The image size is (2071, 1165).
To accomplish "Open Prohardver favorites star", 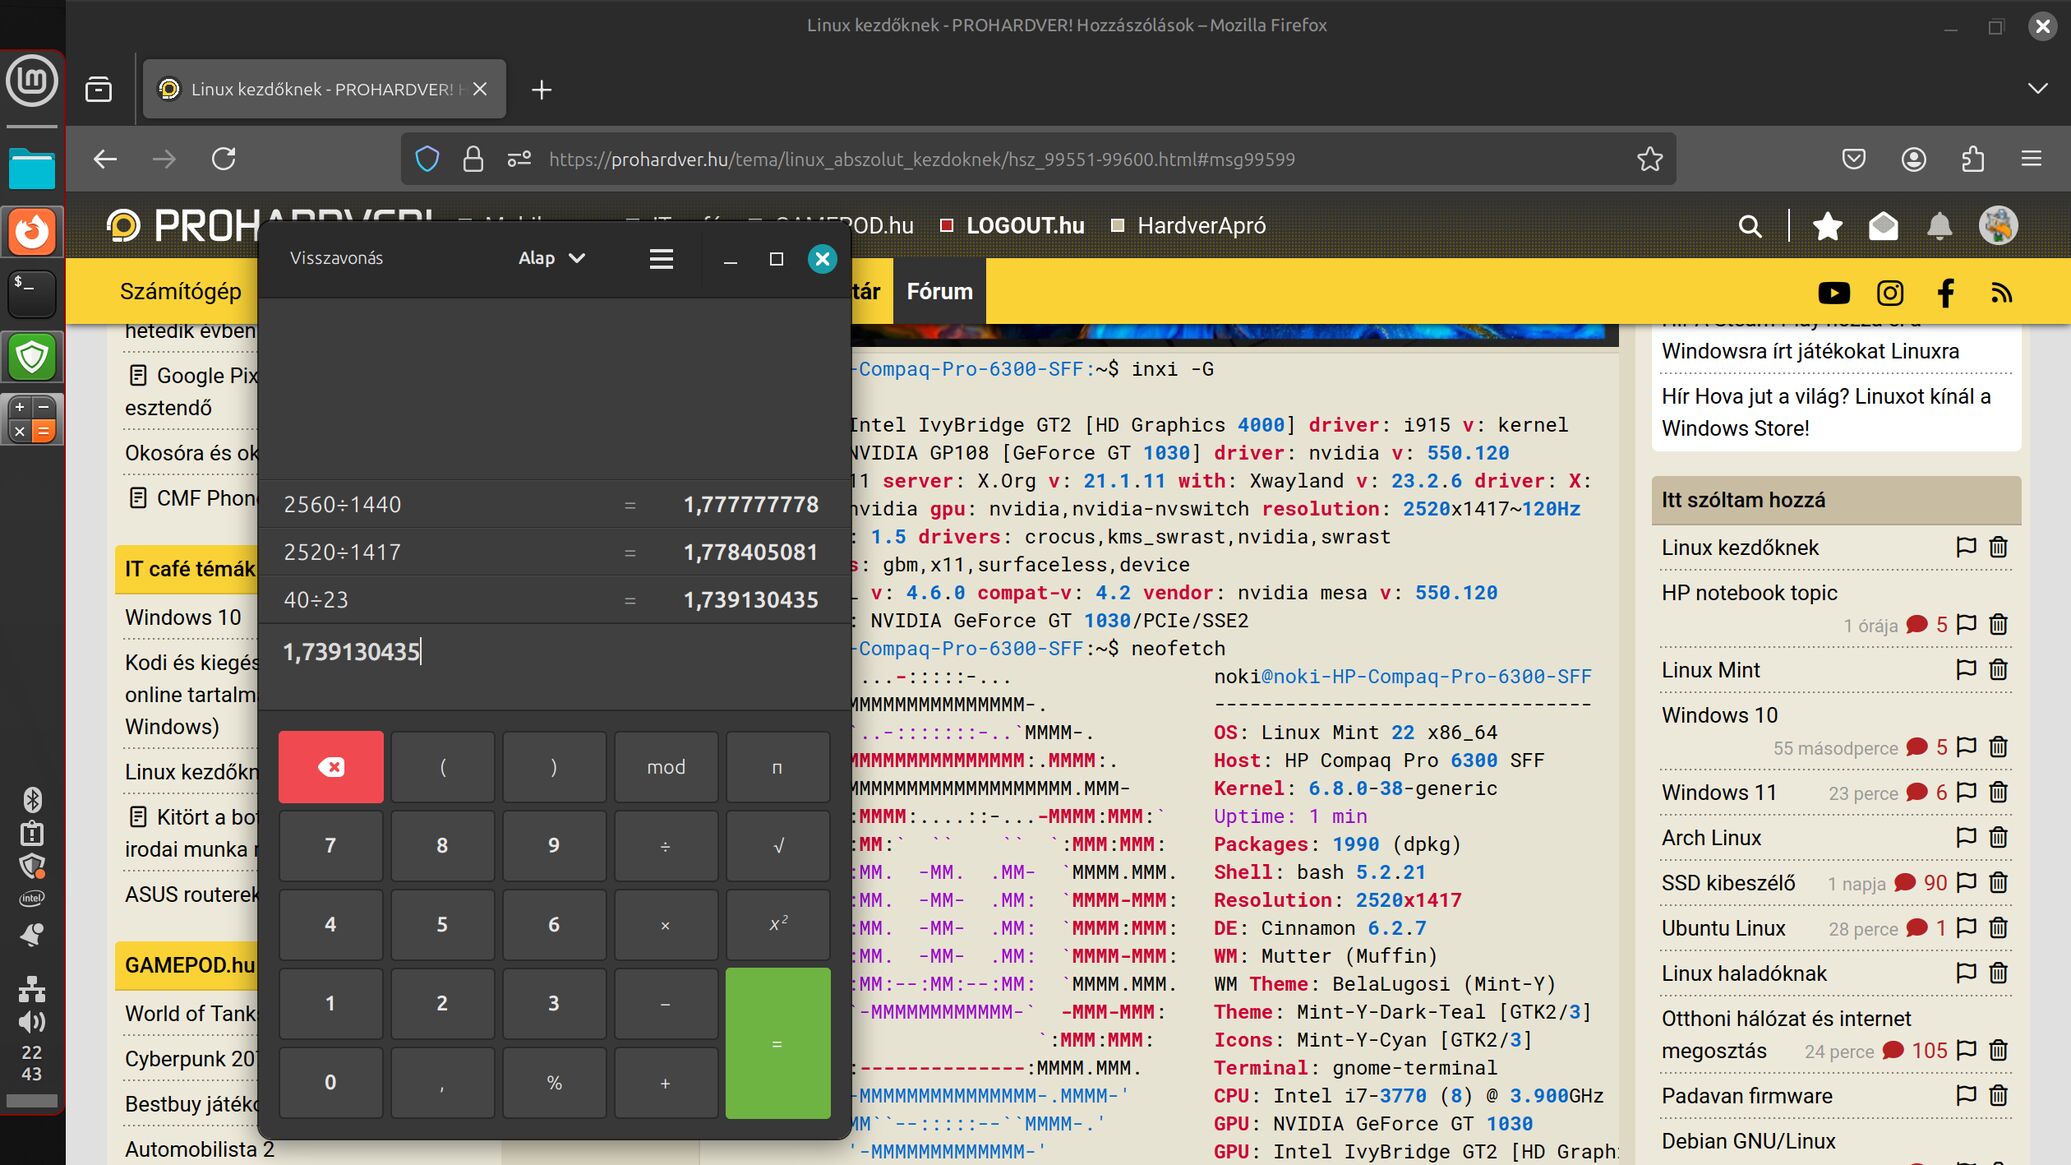I will (1827, 226).
